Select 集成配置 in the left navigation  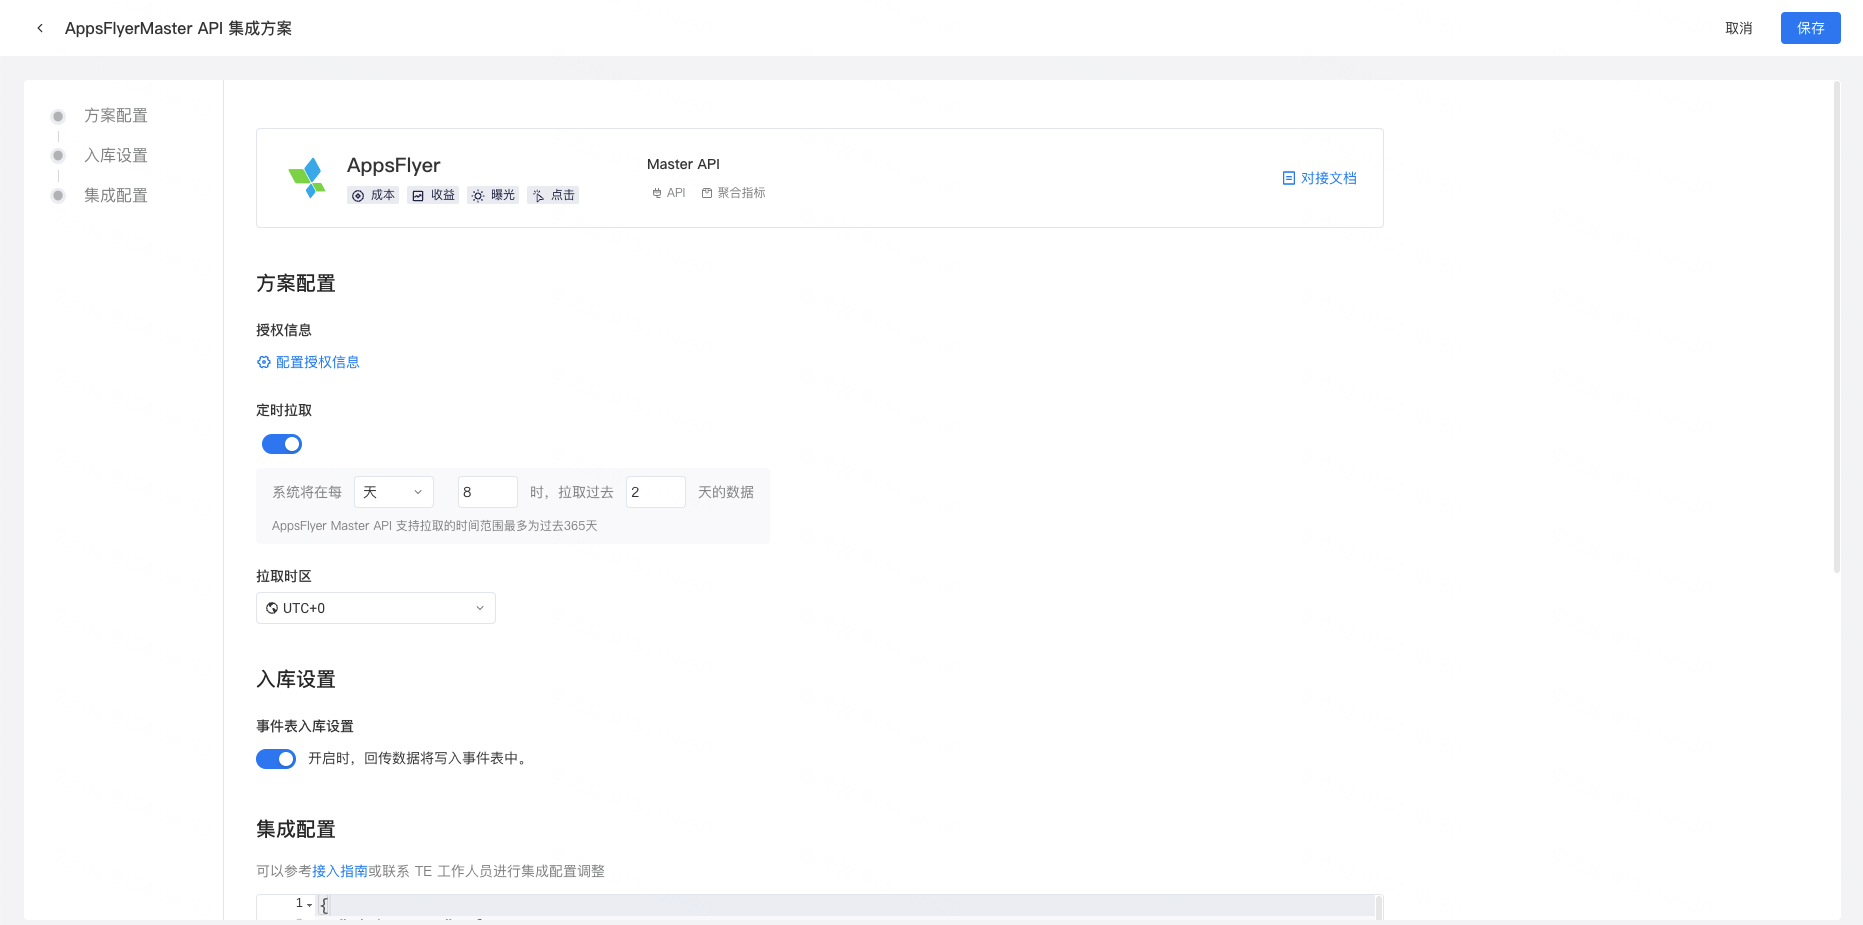tap(115, 195)
